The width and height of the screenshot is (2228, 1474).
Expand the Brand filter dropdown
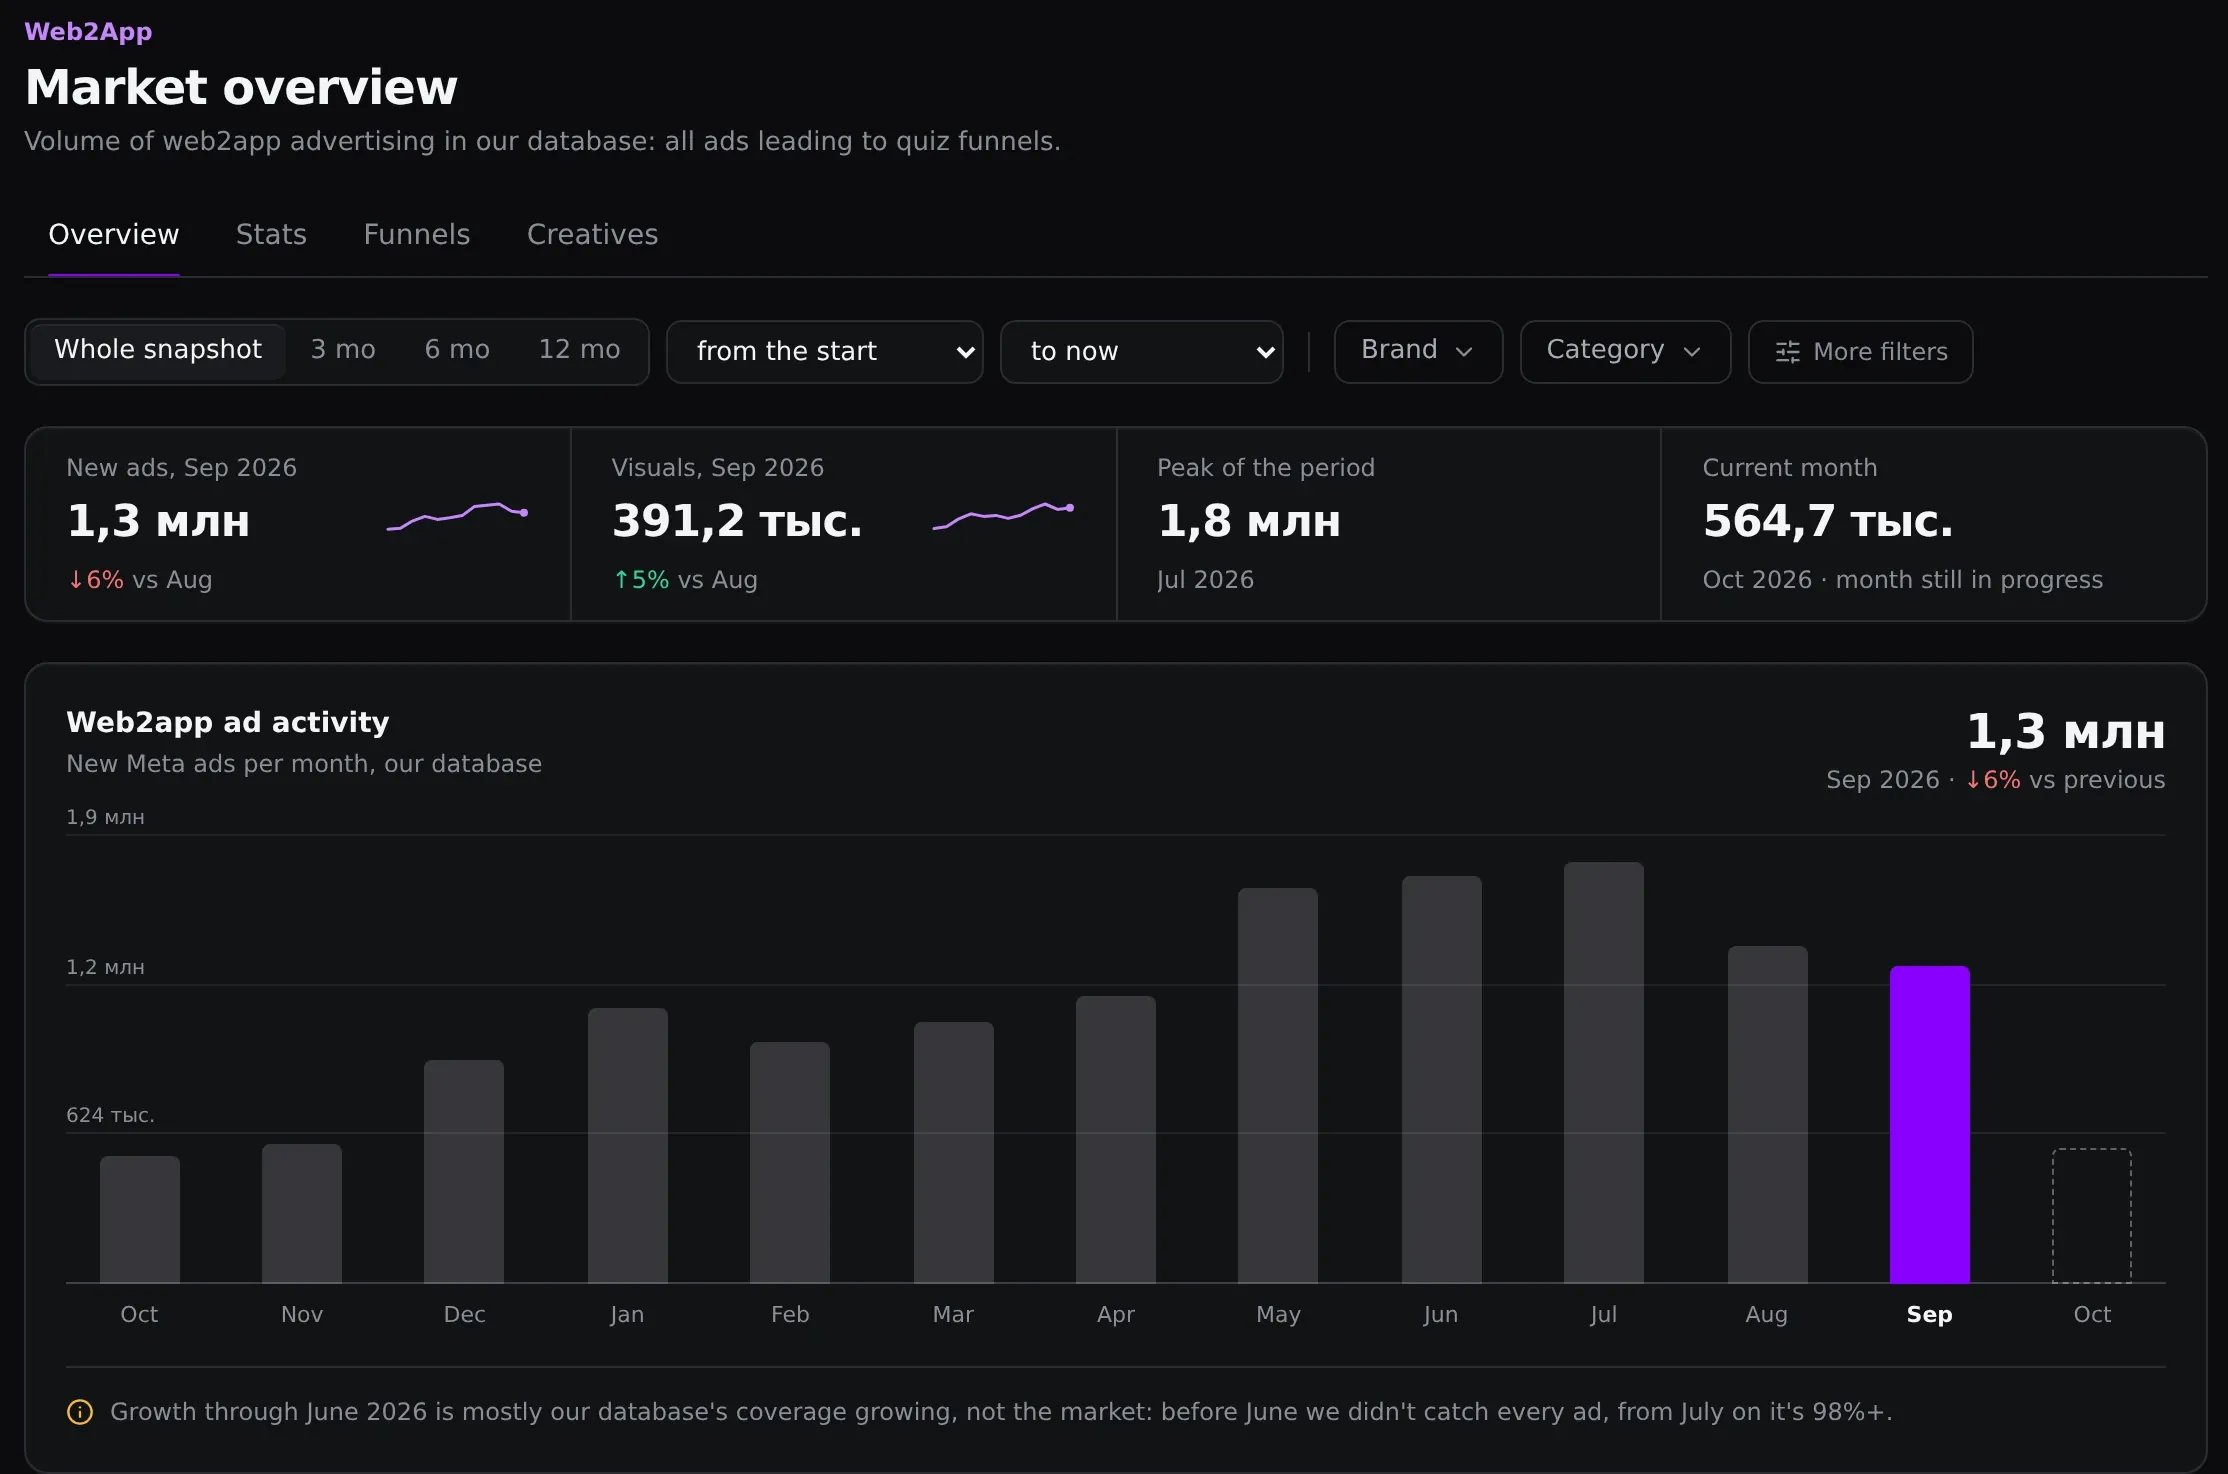1418,351
